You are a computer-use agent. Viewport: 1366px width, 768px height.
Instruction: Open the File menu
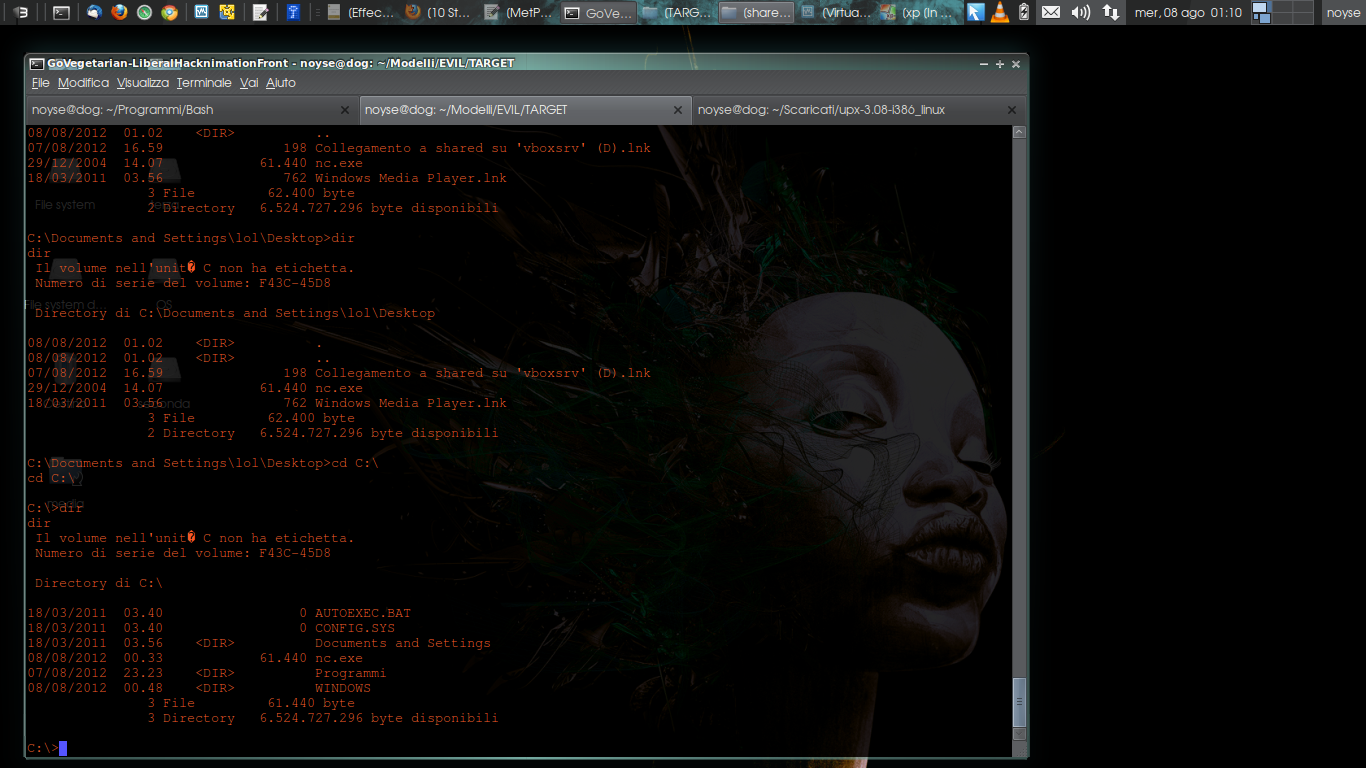40,83
